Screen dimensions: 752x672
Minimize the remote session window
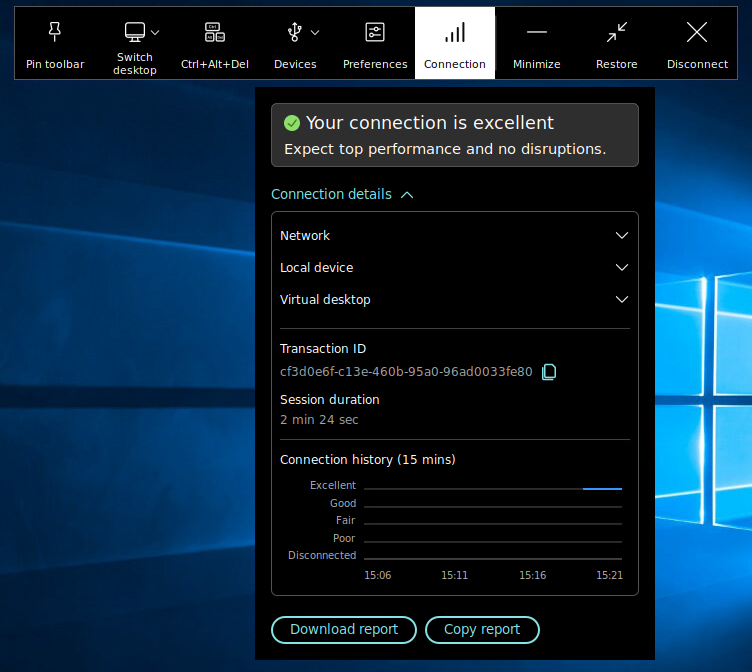536,33
